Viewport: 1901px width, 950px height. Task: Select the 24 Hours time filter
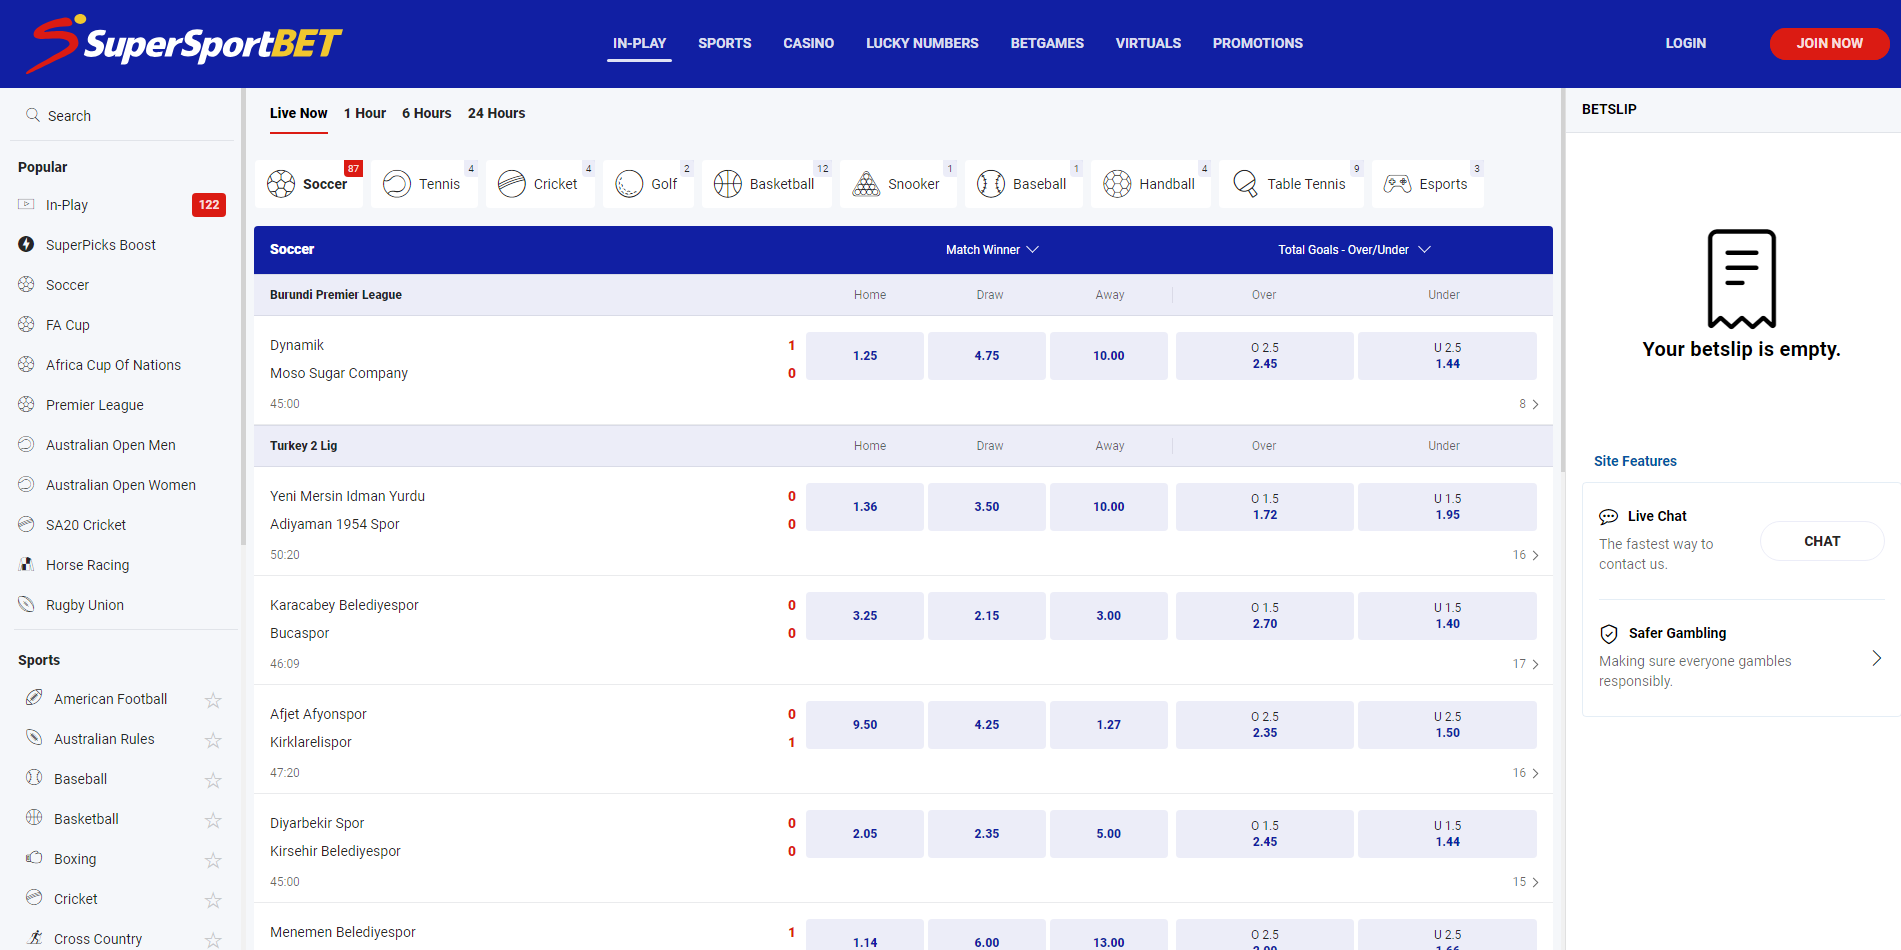(496, 113)
